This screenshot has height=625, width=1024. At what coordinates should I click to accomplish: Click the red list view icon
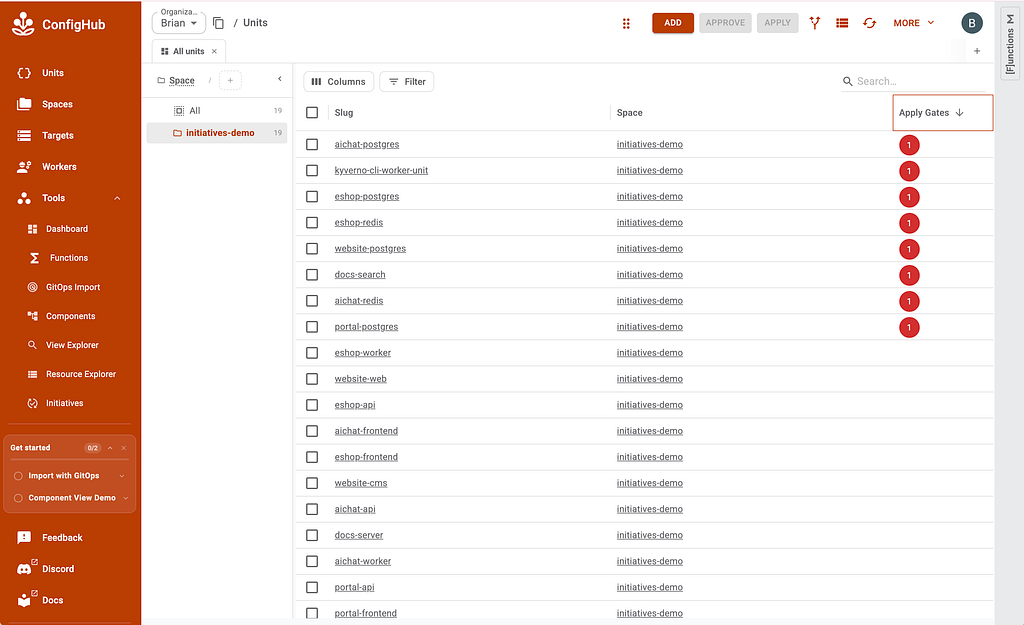(x=842, y=23)
